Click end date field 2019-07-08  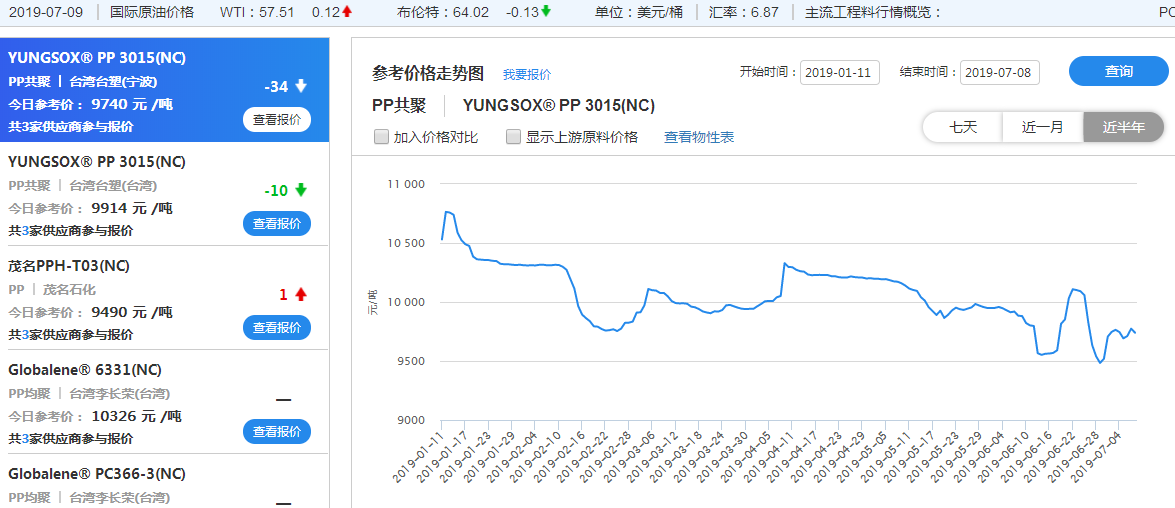click(x=1000, y=73)
